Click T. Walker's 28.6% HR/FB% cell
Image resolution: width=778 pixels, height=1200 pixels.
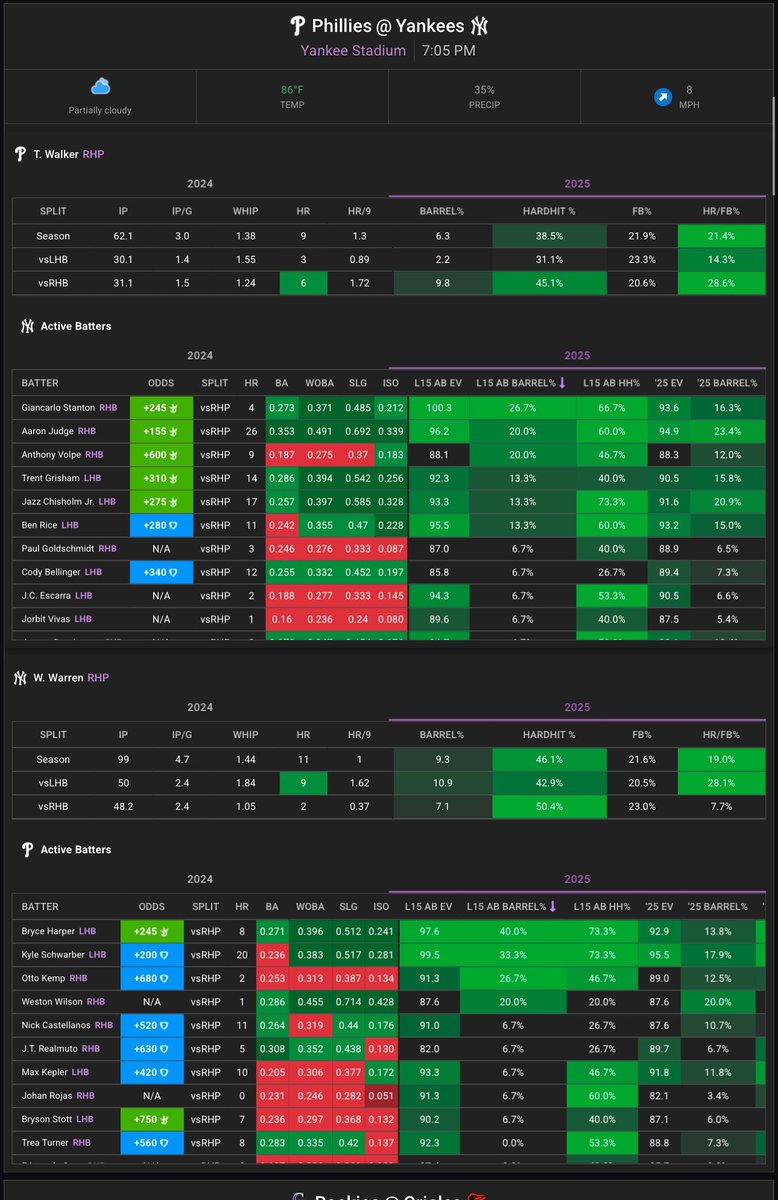pyautogui.click(x=721, y=283)
